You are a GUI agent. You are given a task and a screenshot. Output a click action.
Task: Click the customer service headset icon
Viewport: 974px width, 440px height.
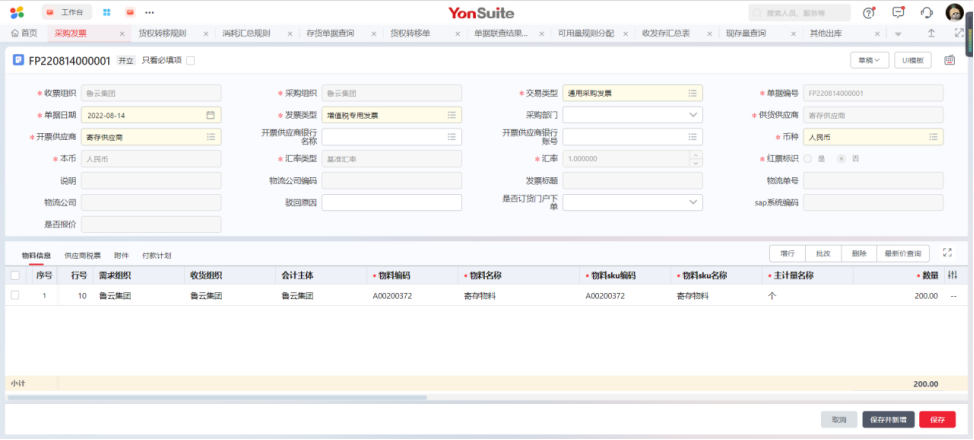tap(926, 12)
